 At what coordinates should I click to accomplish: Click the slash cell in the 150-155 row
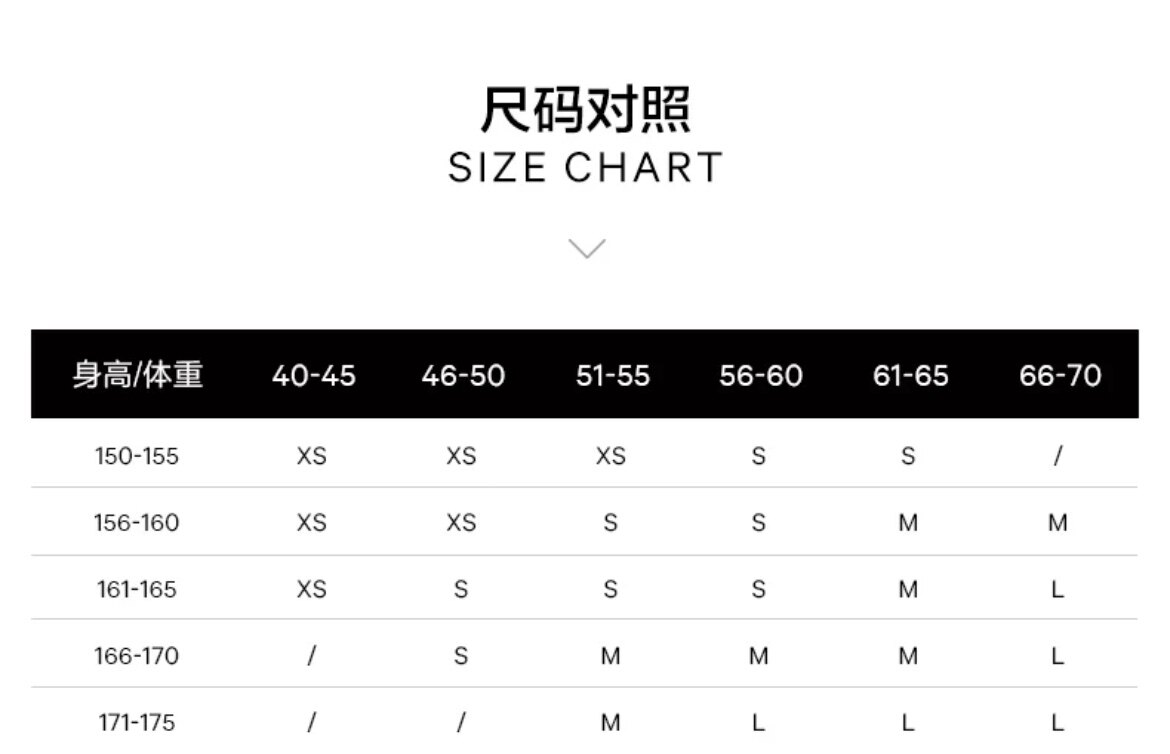click(1058, 456)
